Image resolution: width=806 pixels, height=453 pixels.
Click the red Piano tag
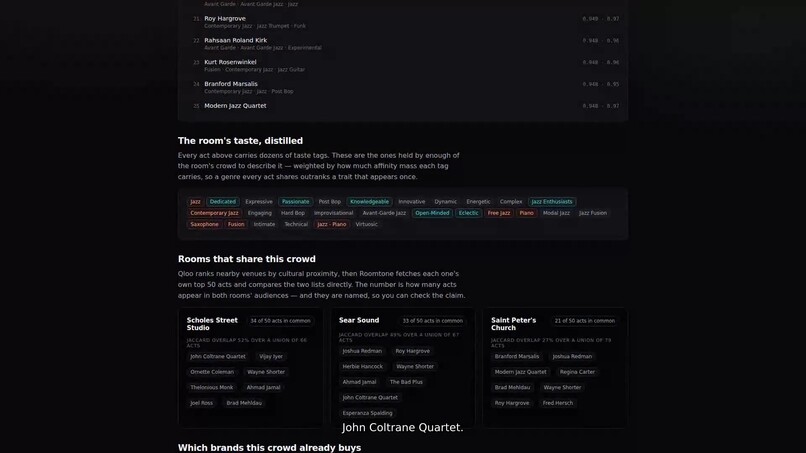[526, 213]
